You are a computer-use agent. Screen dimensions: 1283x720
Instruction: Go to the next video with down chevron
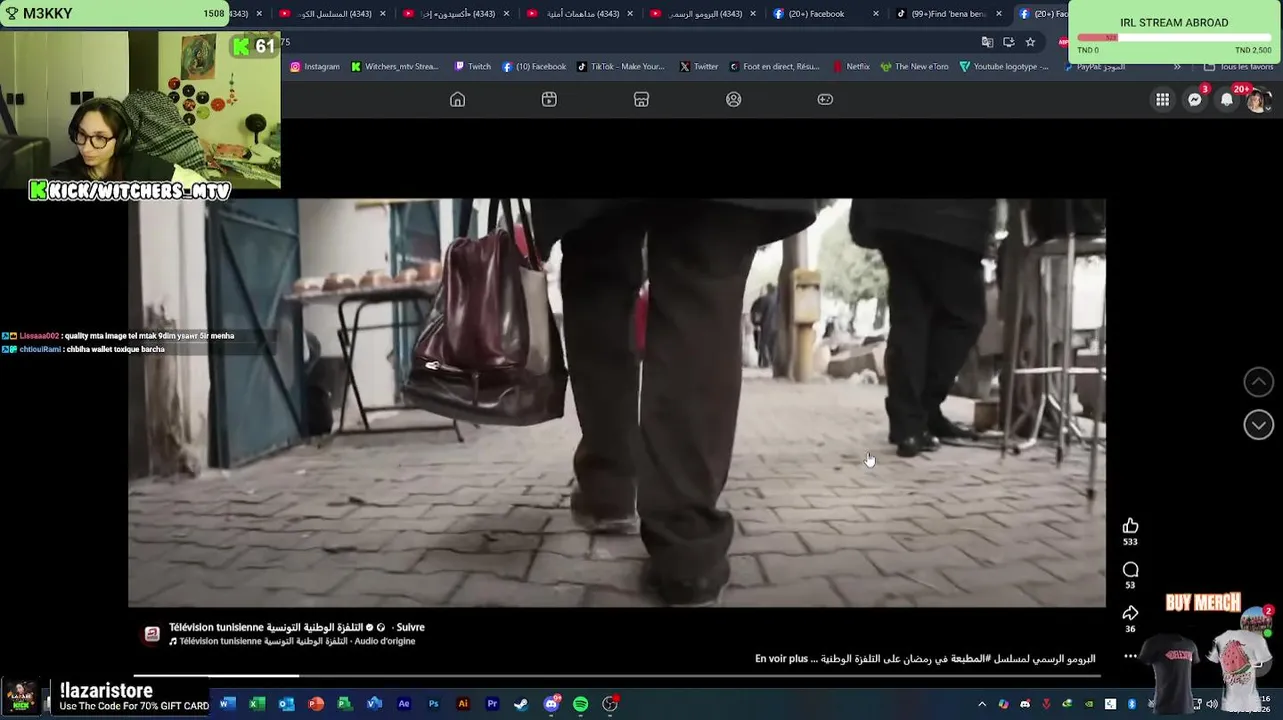tap(1258, 425)
